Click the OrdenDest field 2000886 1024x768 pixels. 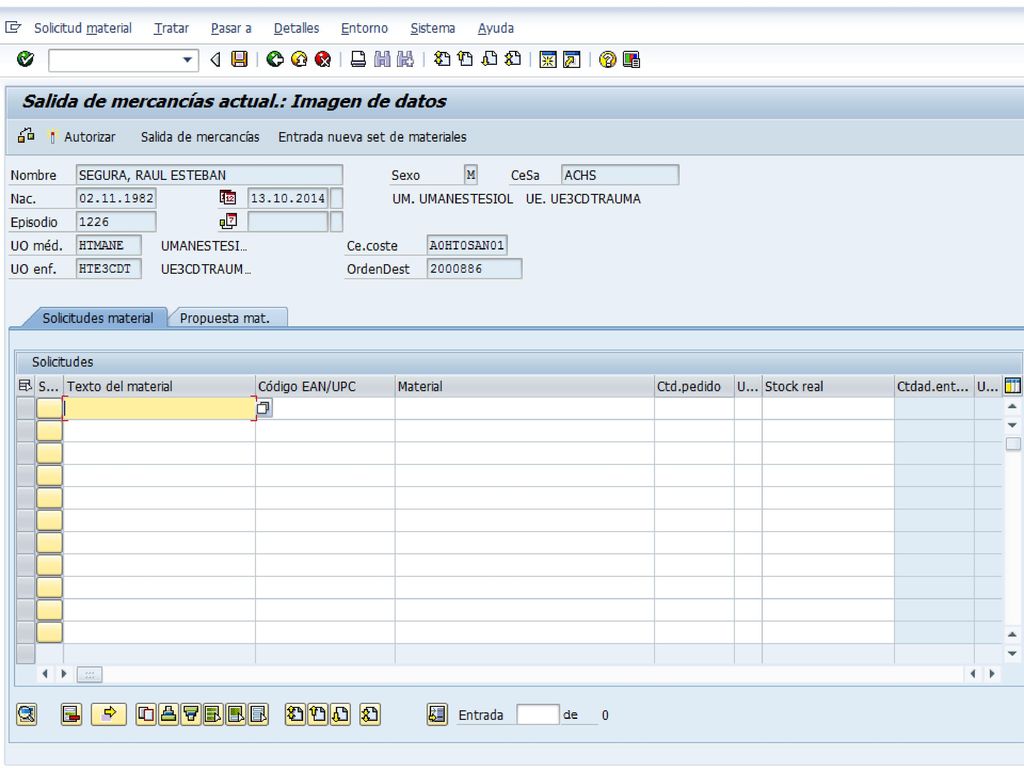pyautogui.click(x=474, y=268)
